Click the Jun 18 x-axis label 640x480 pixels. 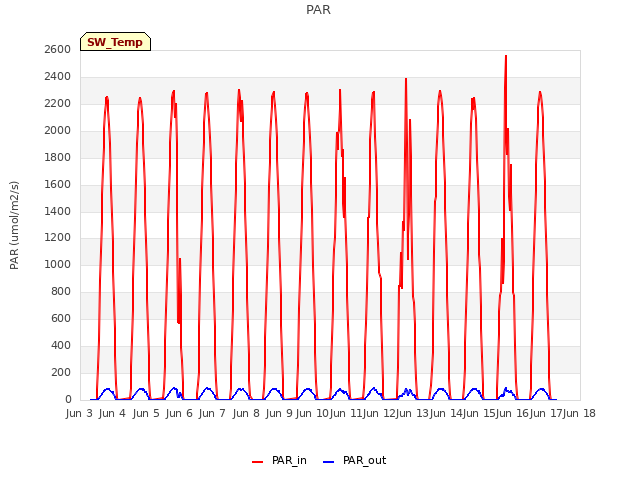[x=579, y=413]
